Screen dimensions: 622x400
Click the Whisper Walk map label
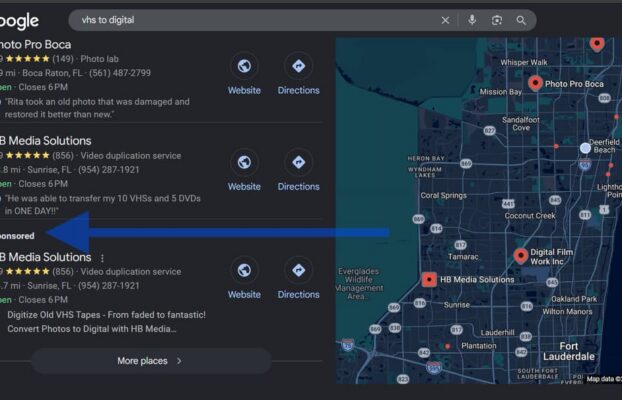point(524,62)
